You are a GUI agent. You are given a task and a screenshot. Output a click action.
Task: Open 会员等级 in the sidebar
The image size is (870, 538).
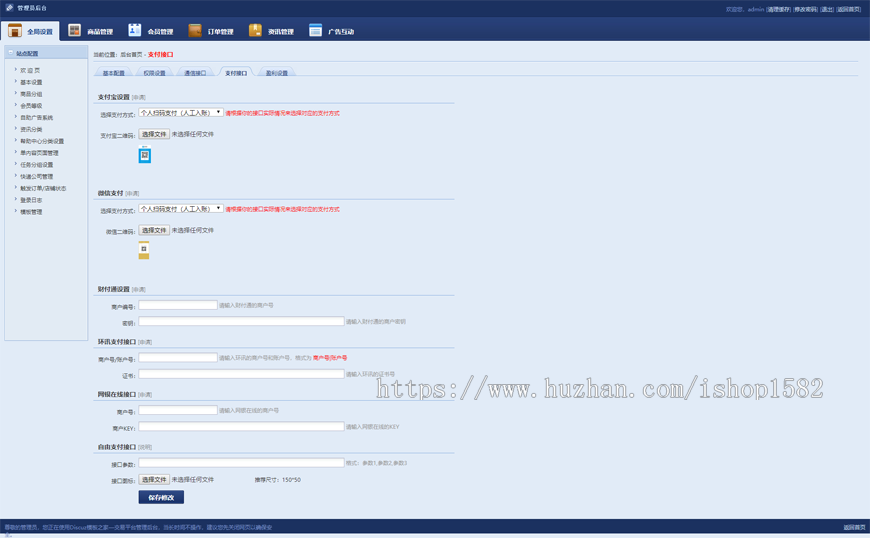tap(31, 105)
